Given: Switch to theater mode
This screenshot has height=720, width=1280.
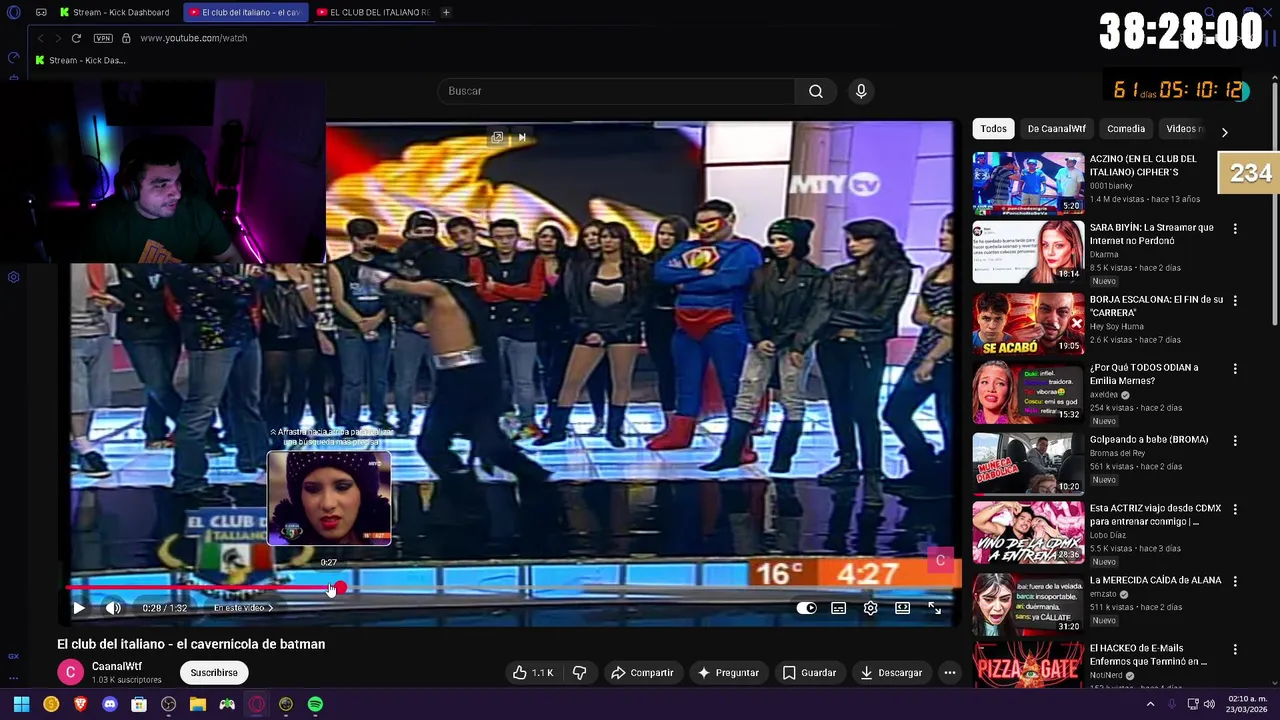Looking at the screenshot, I should 902,608.
